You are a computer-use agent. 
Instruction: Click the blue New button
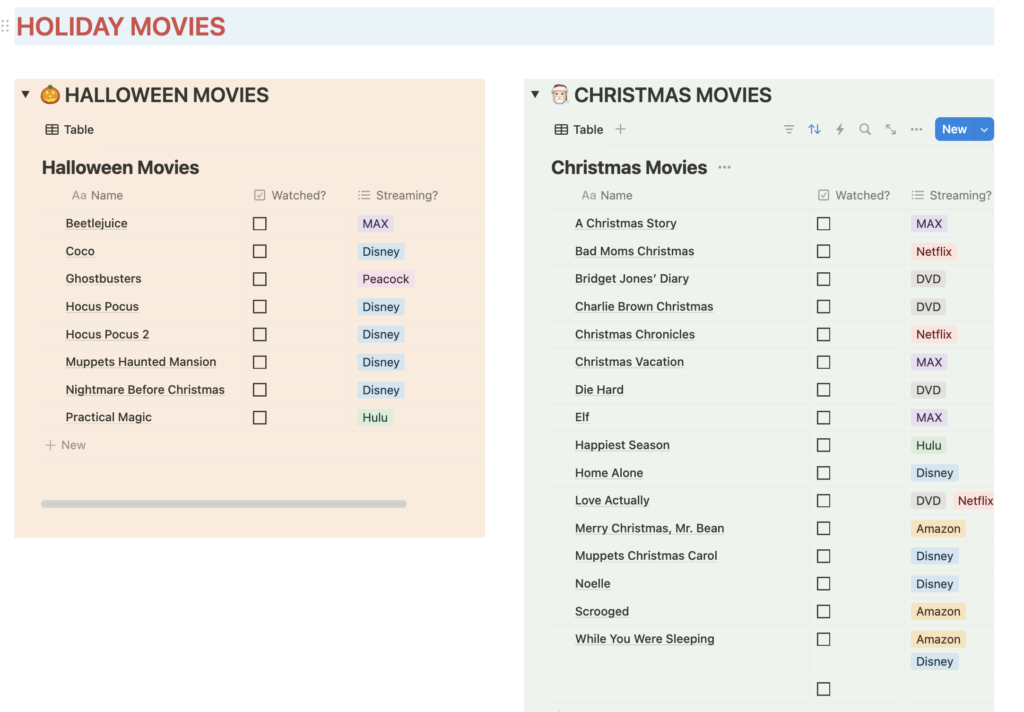point(954,129)
